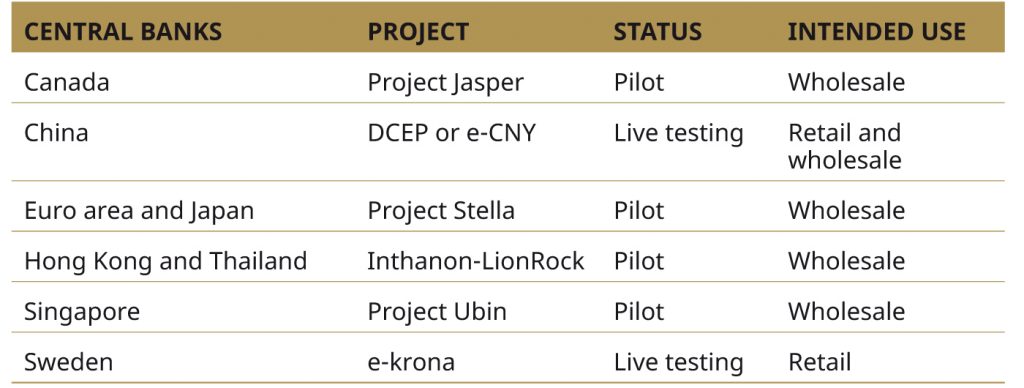The height and width of the screenshot is (388, 1024).
Task: Select the China row label
Action: pyautogui.click(x=56, y=133)
